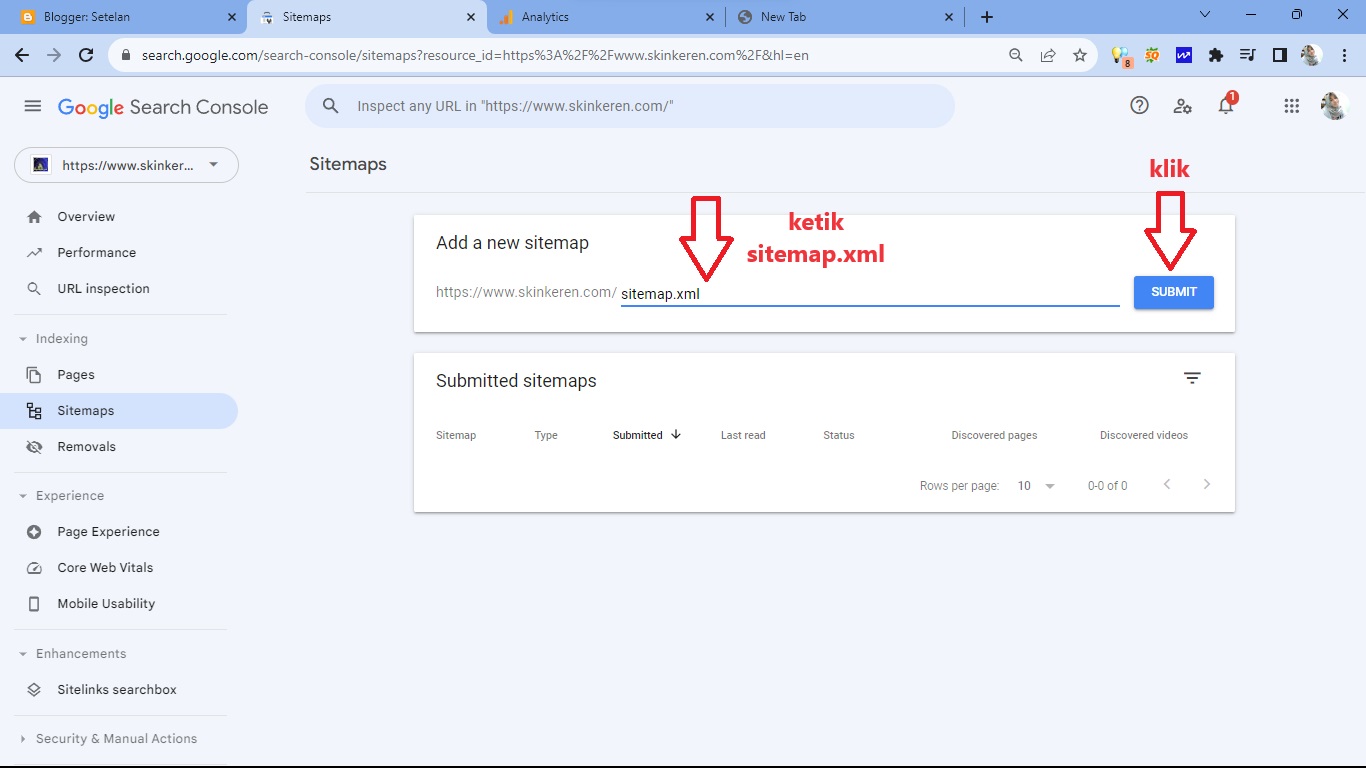Click Type column header
1366x768 pixels.
tap(546, 435)
